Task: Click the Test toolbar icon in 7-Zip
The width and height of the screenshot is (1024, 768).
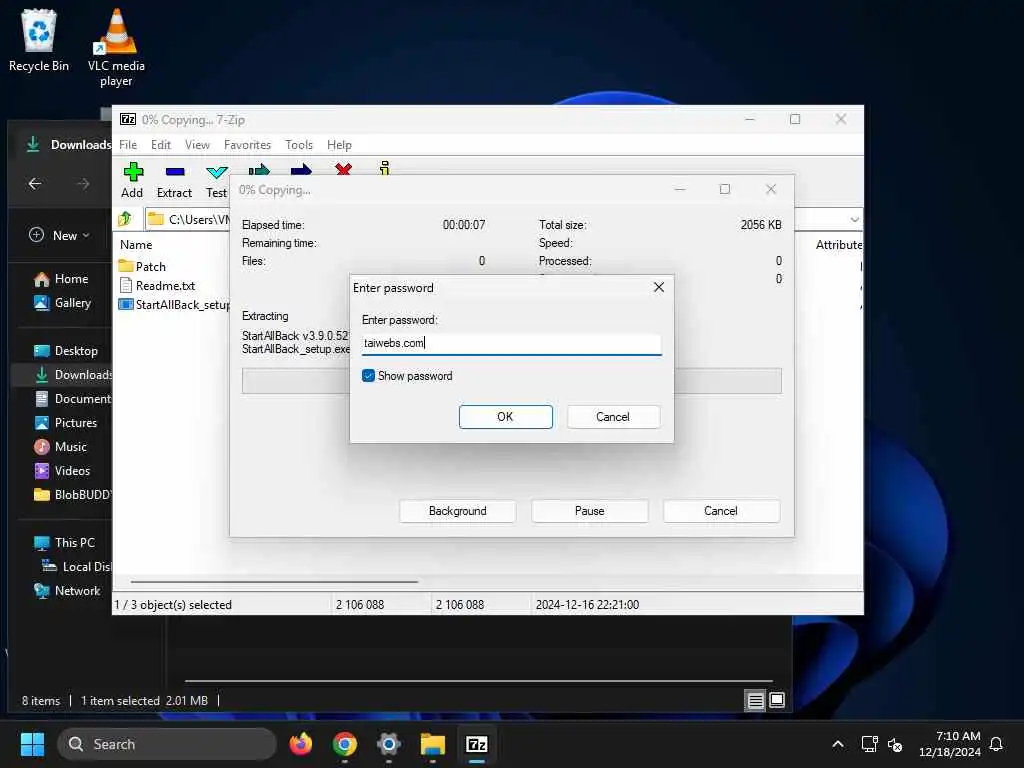Action: [x=216, y=180]
